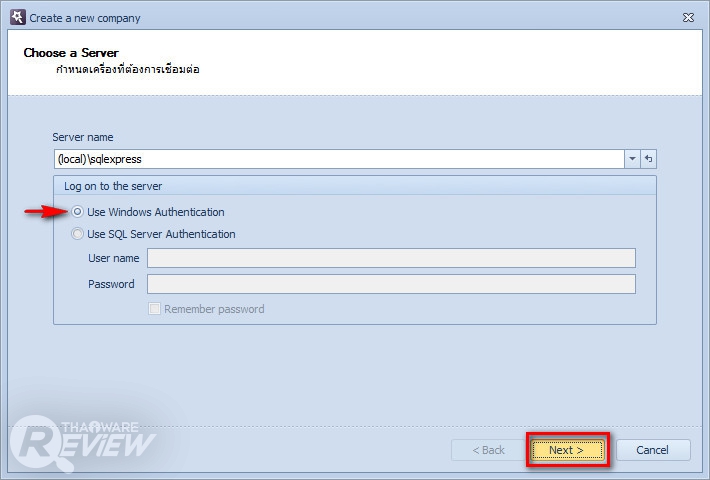This screenshot has height=480, width=710.
Task: Click the wizard icon in title bar
Action: click(x=18, y=17)
